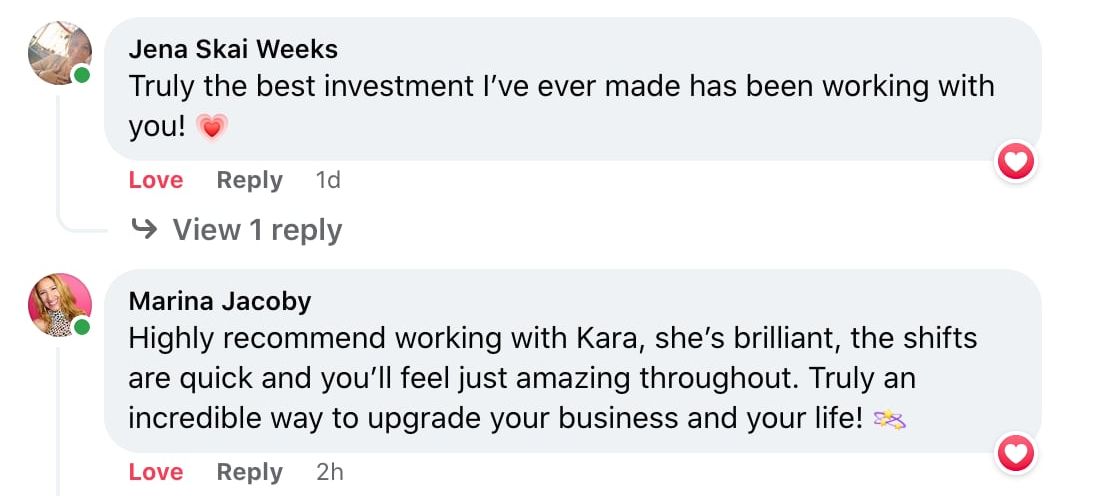This screenshot has width=1109, height=496.
Task: Reply to Jena Skai Weeks' comment
Action: tap(249, 180)
